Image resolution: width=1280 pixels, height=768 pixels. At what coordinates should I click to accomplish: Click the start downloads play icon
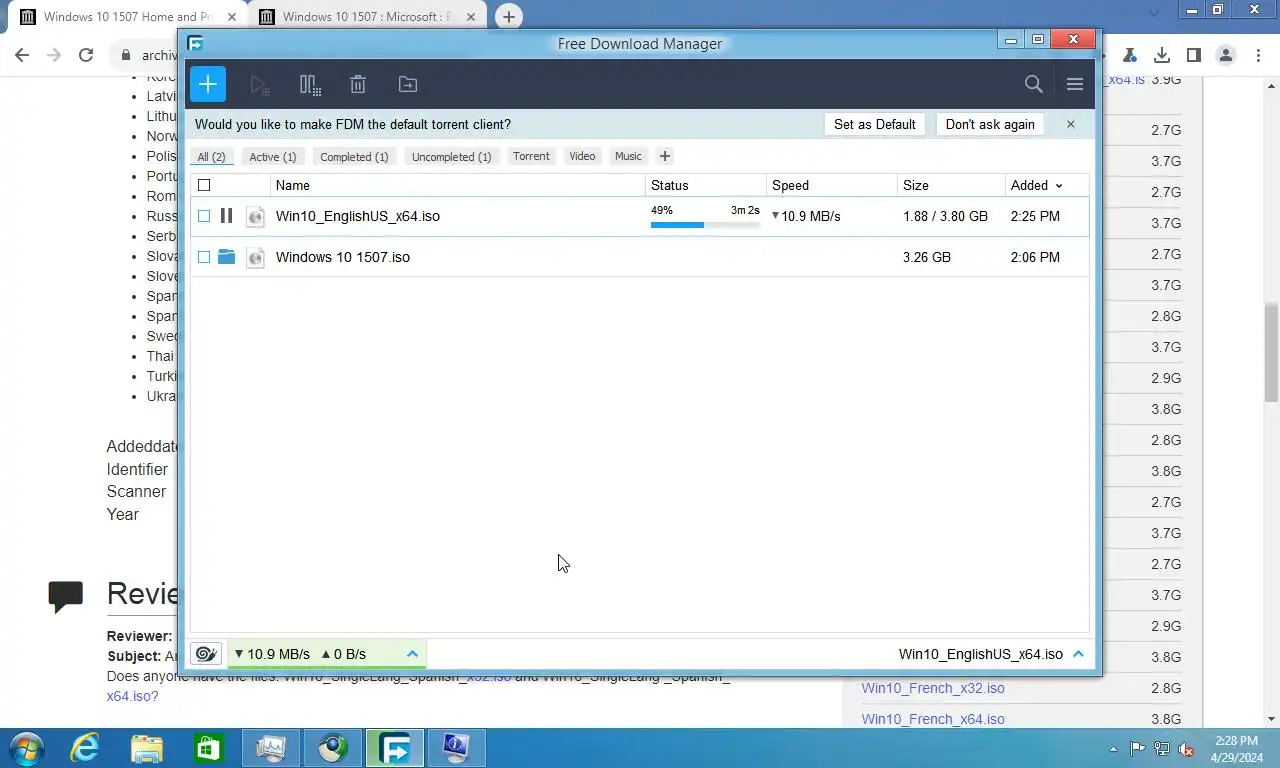point(260,85)
